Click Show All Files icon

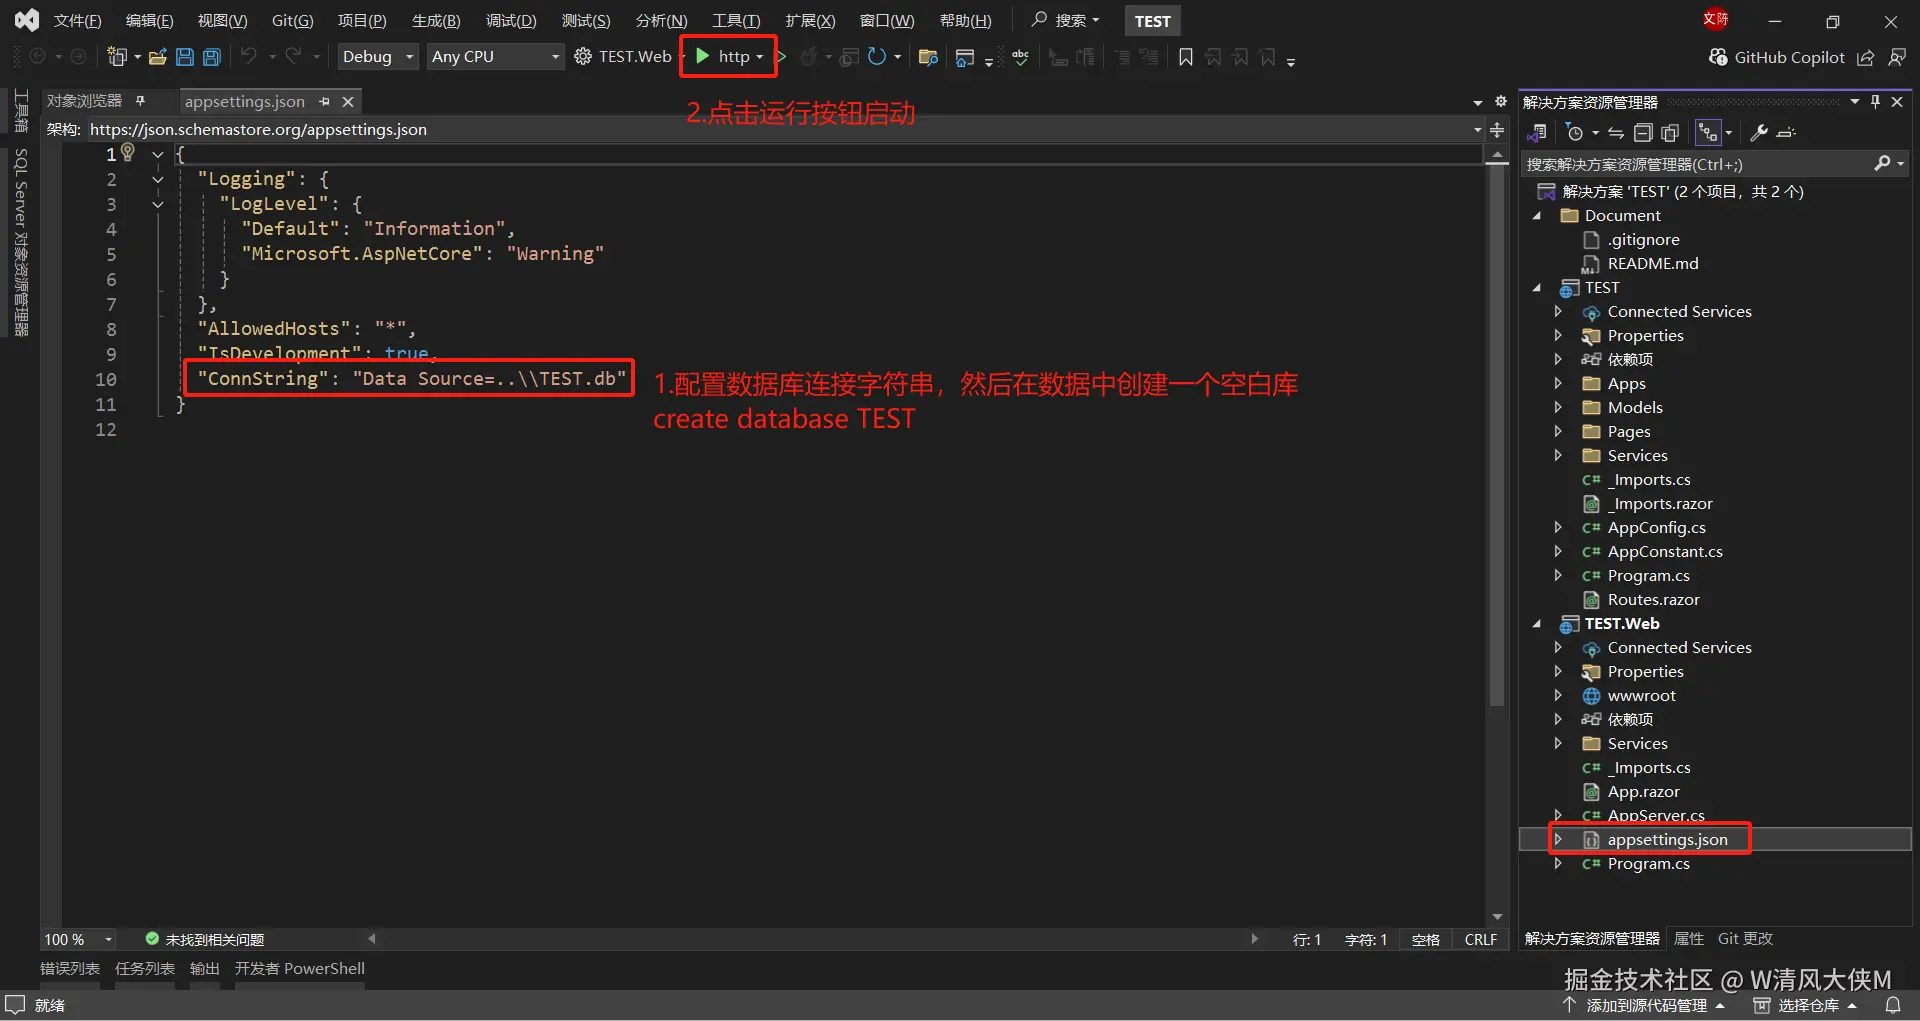click(1670, 133)
